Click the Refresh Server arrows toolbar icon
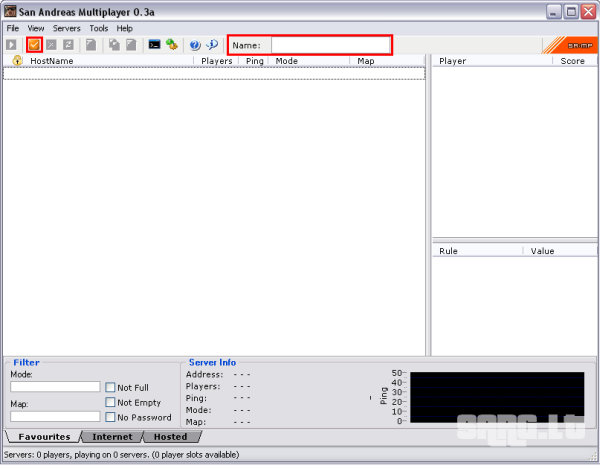Image resolution: width=600 pixels, height=465 pixels. pos(68,45)
